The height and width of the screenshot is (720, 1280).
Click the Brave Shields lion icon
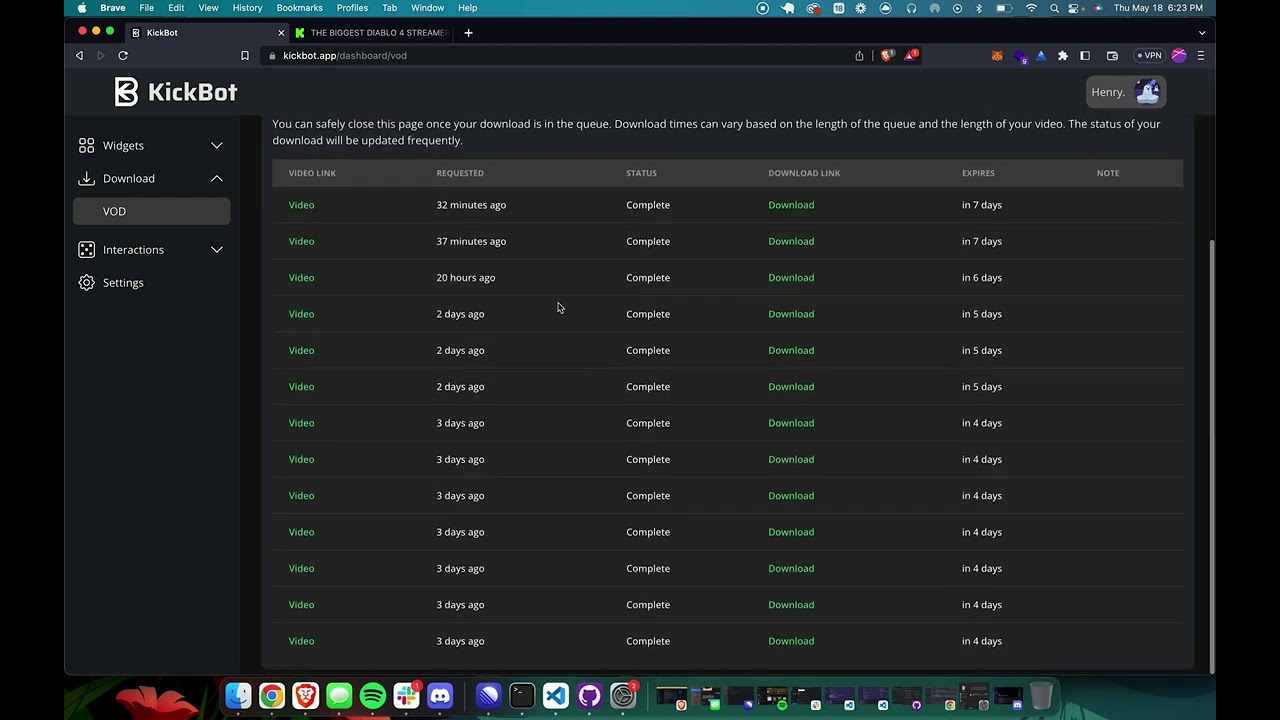pos(887,56)
